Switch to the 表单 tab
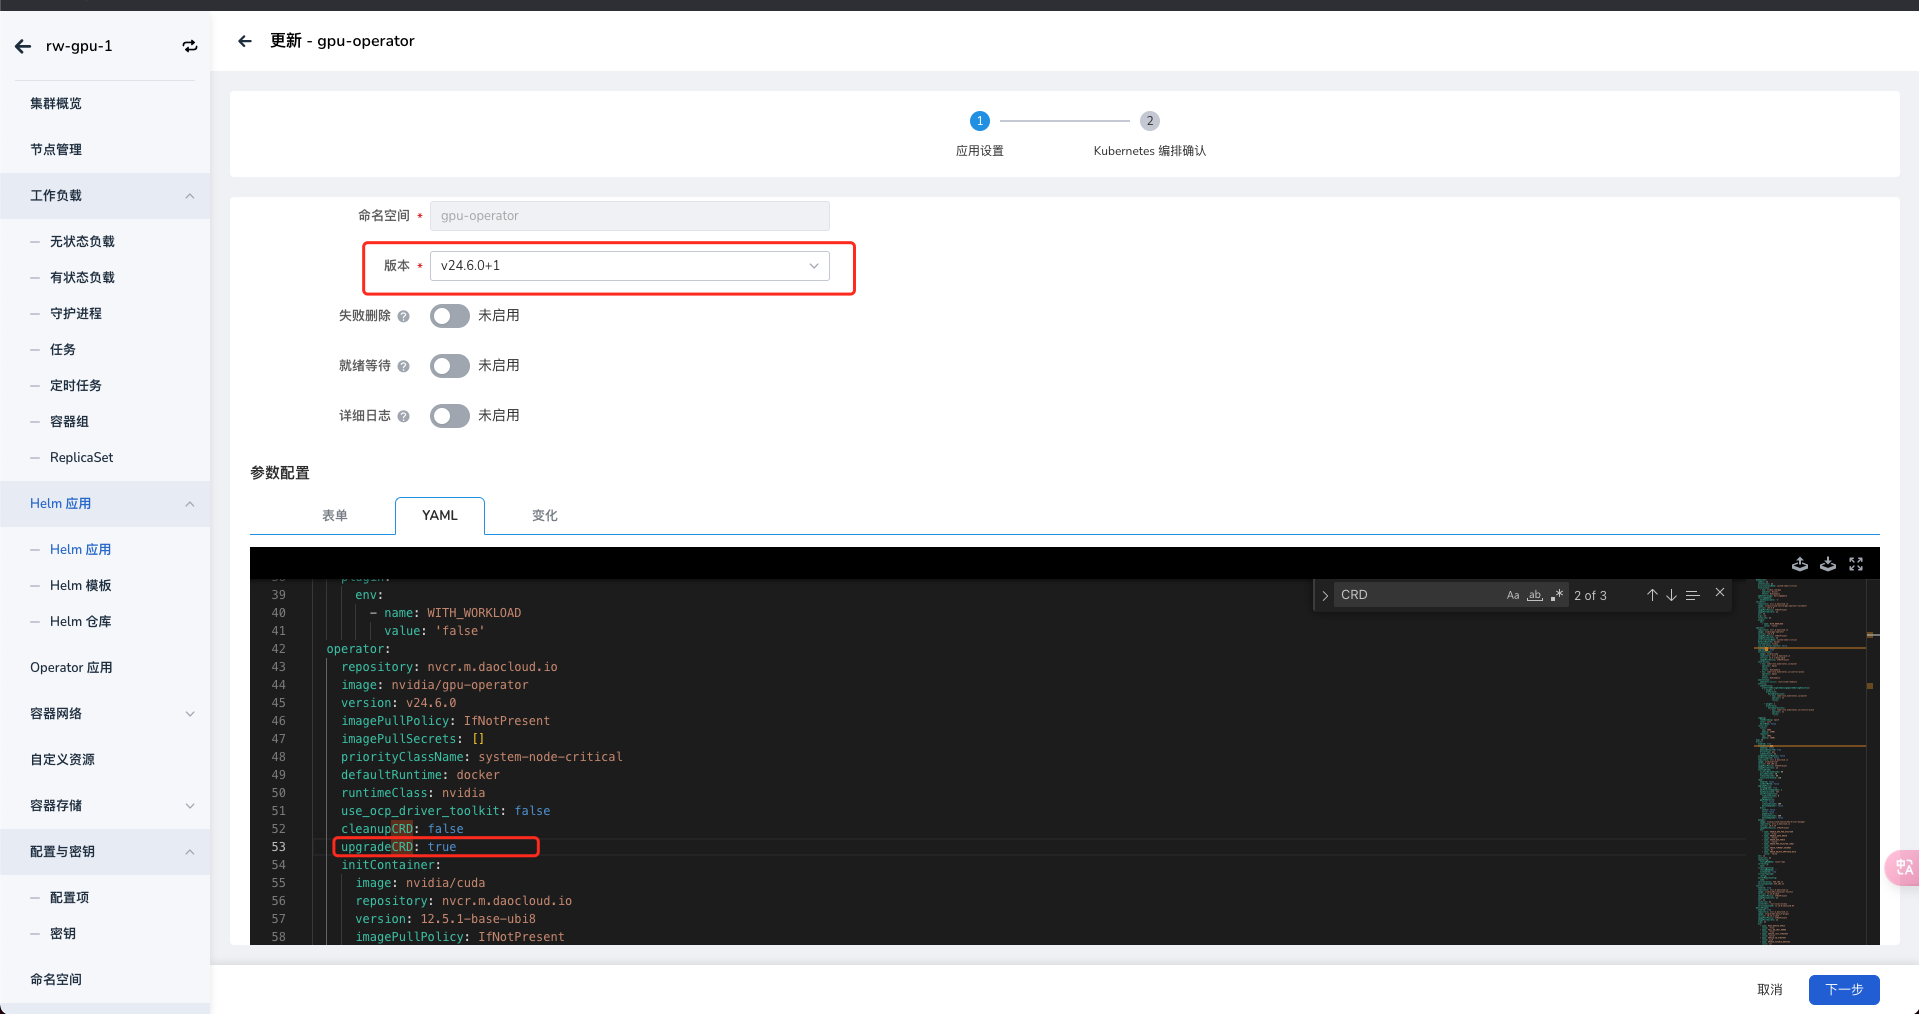This screenshot has height=1014, width=1919. coord(334,515)
